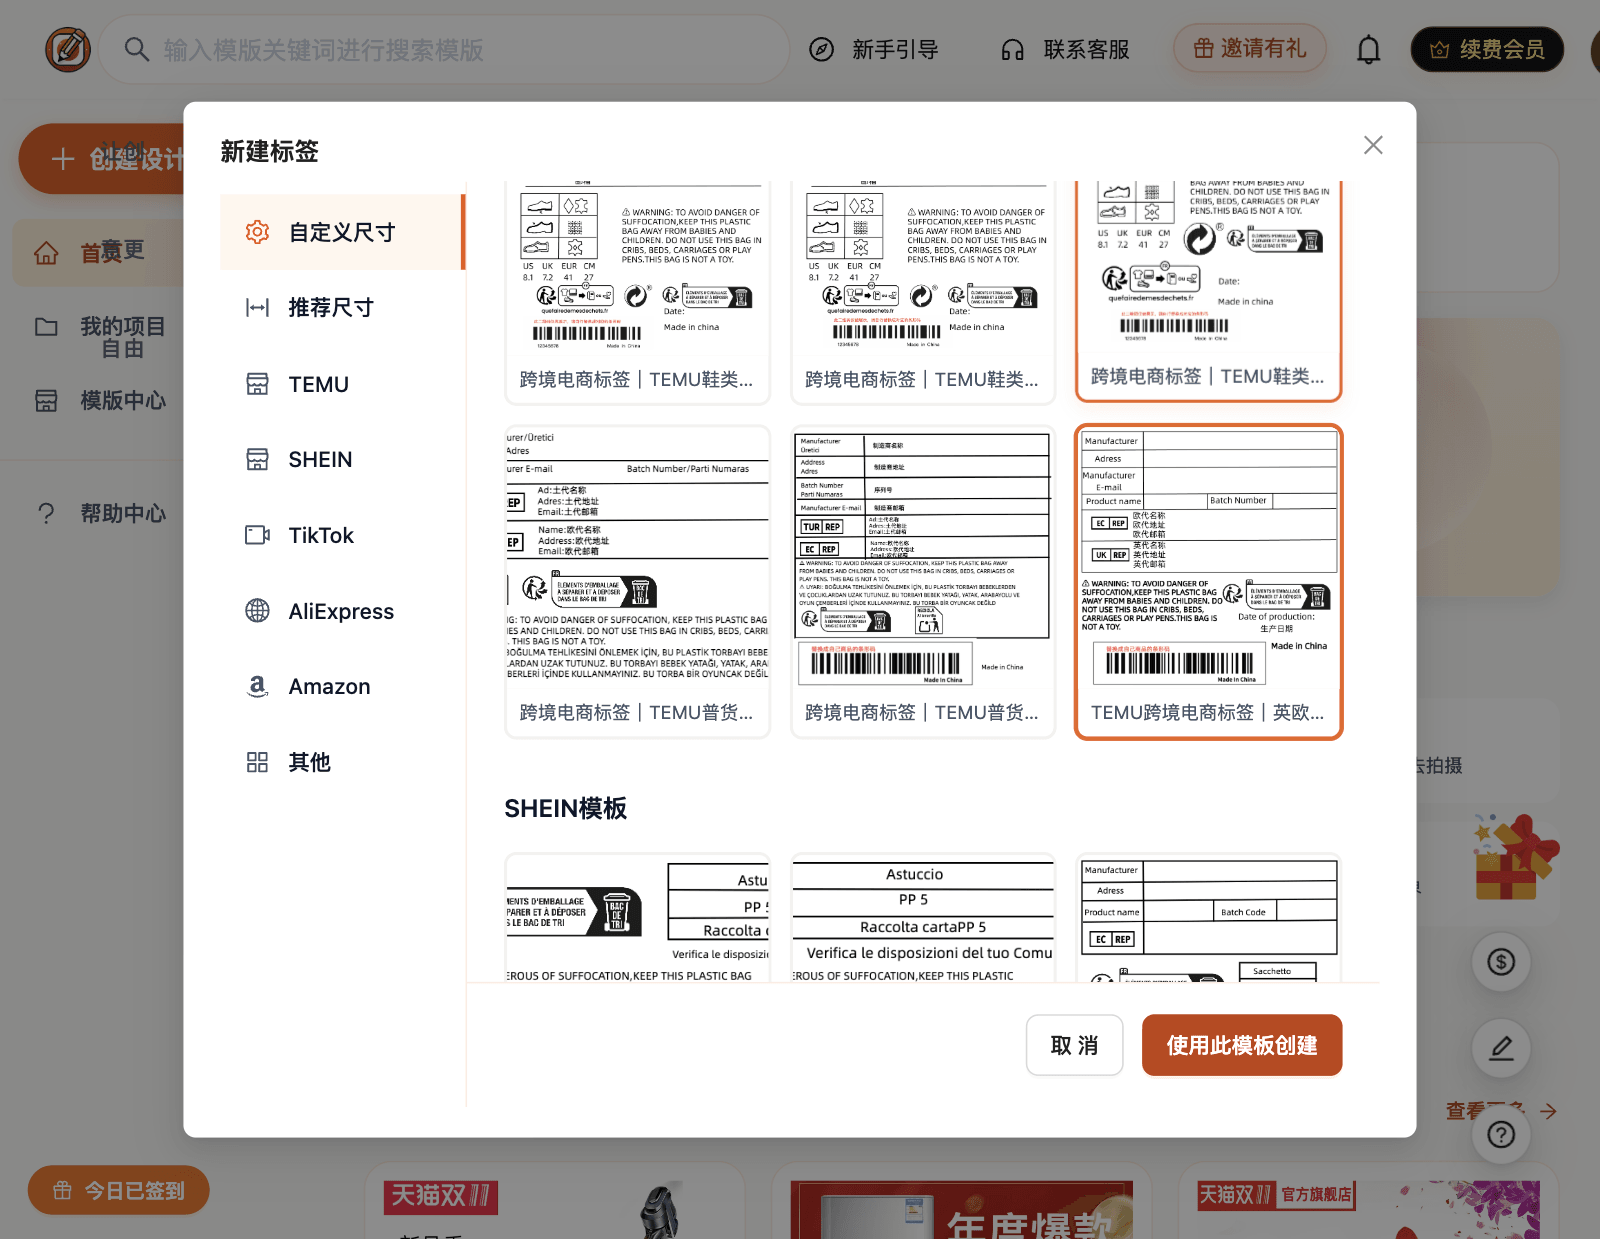Viewport: 1600px width, 1239px height.
Task: Click the video icon beside TikTok
Action: pos(257,535)
